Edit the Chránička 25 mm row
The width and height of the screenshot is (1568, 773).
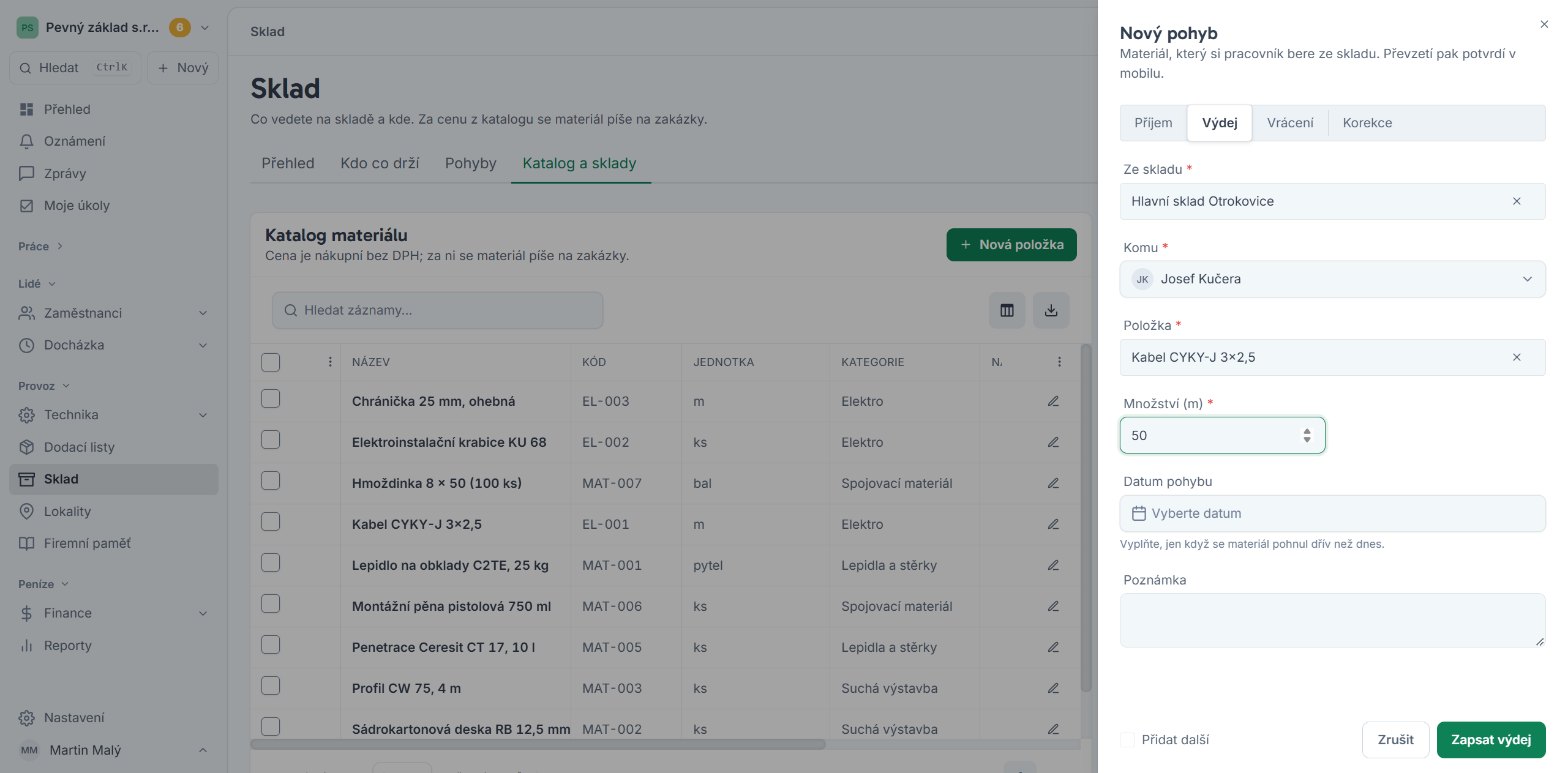click(1053, 401)
